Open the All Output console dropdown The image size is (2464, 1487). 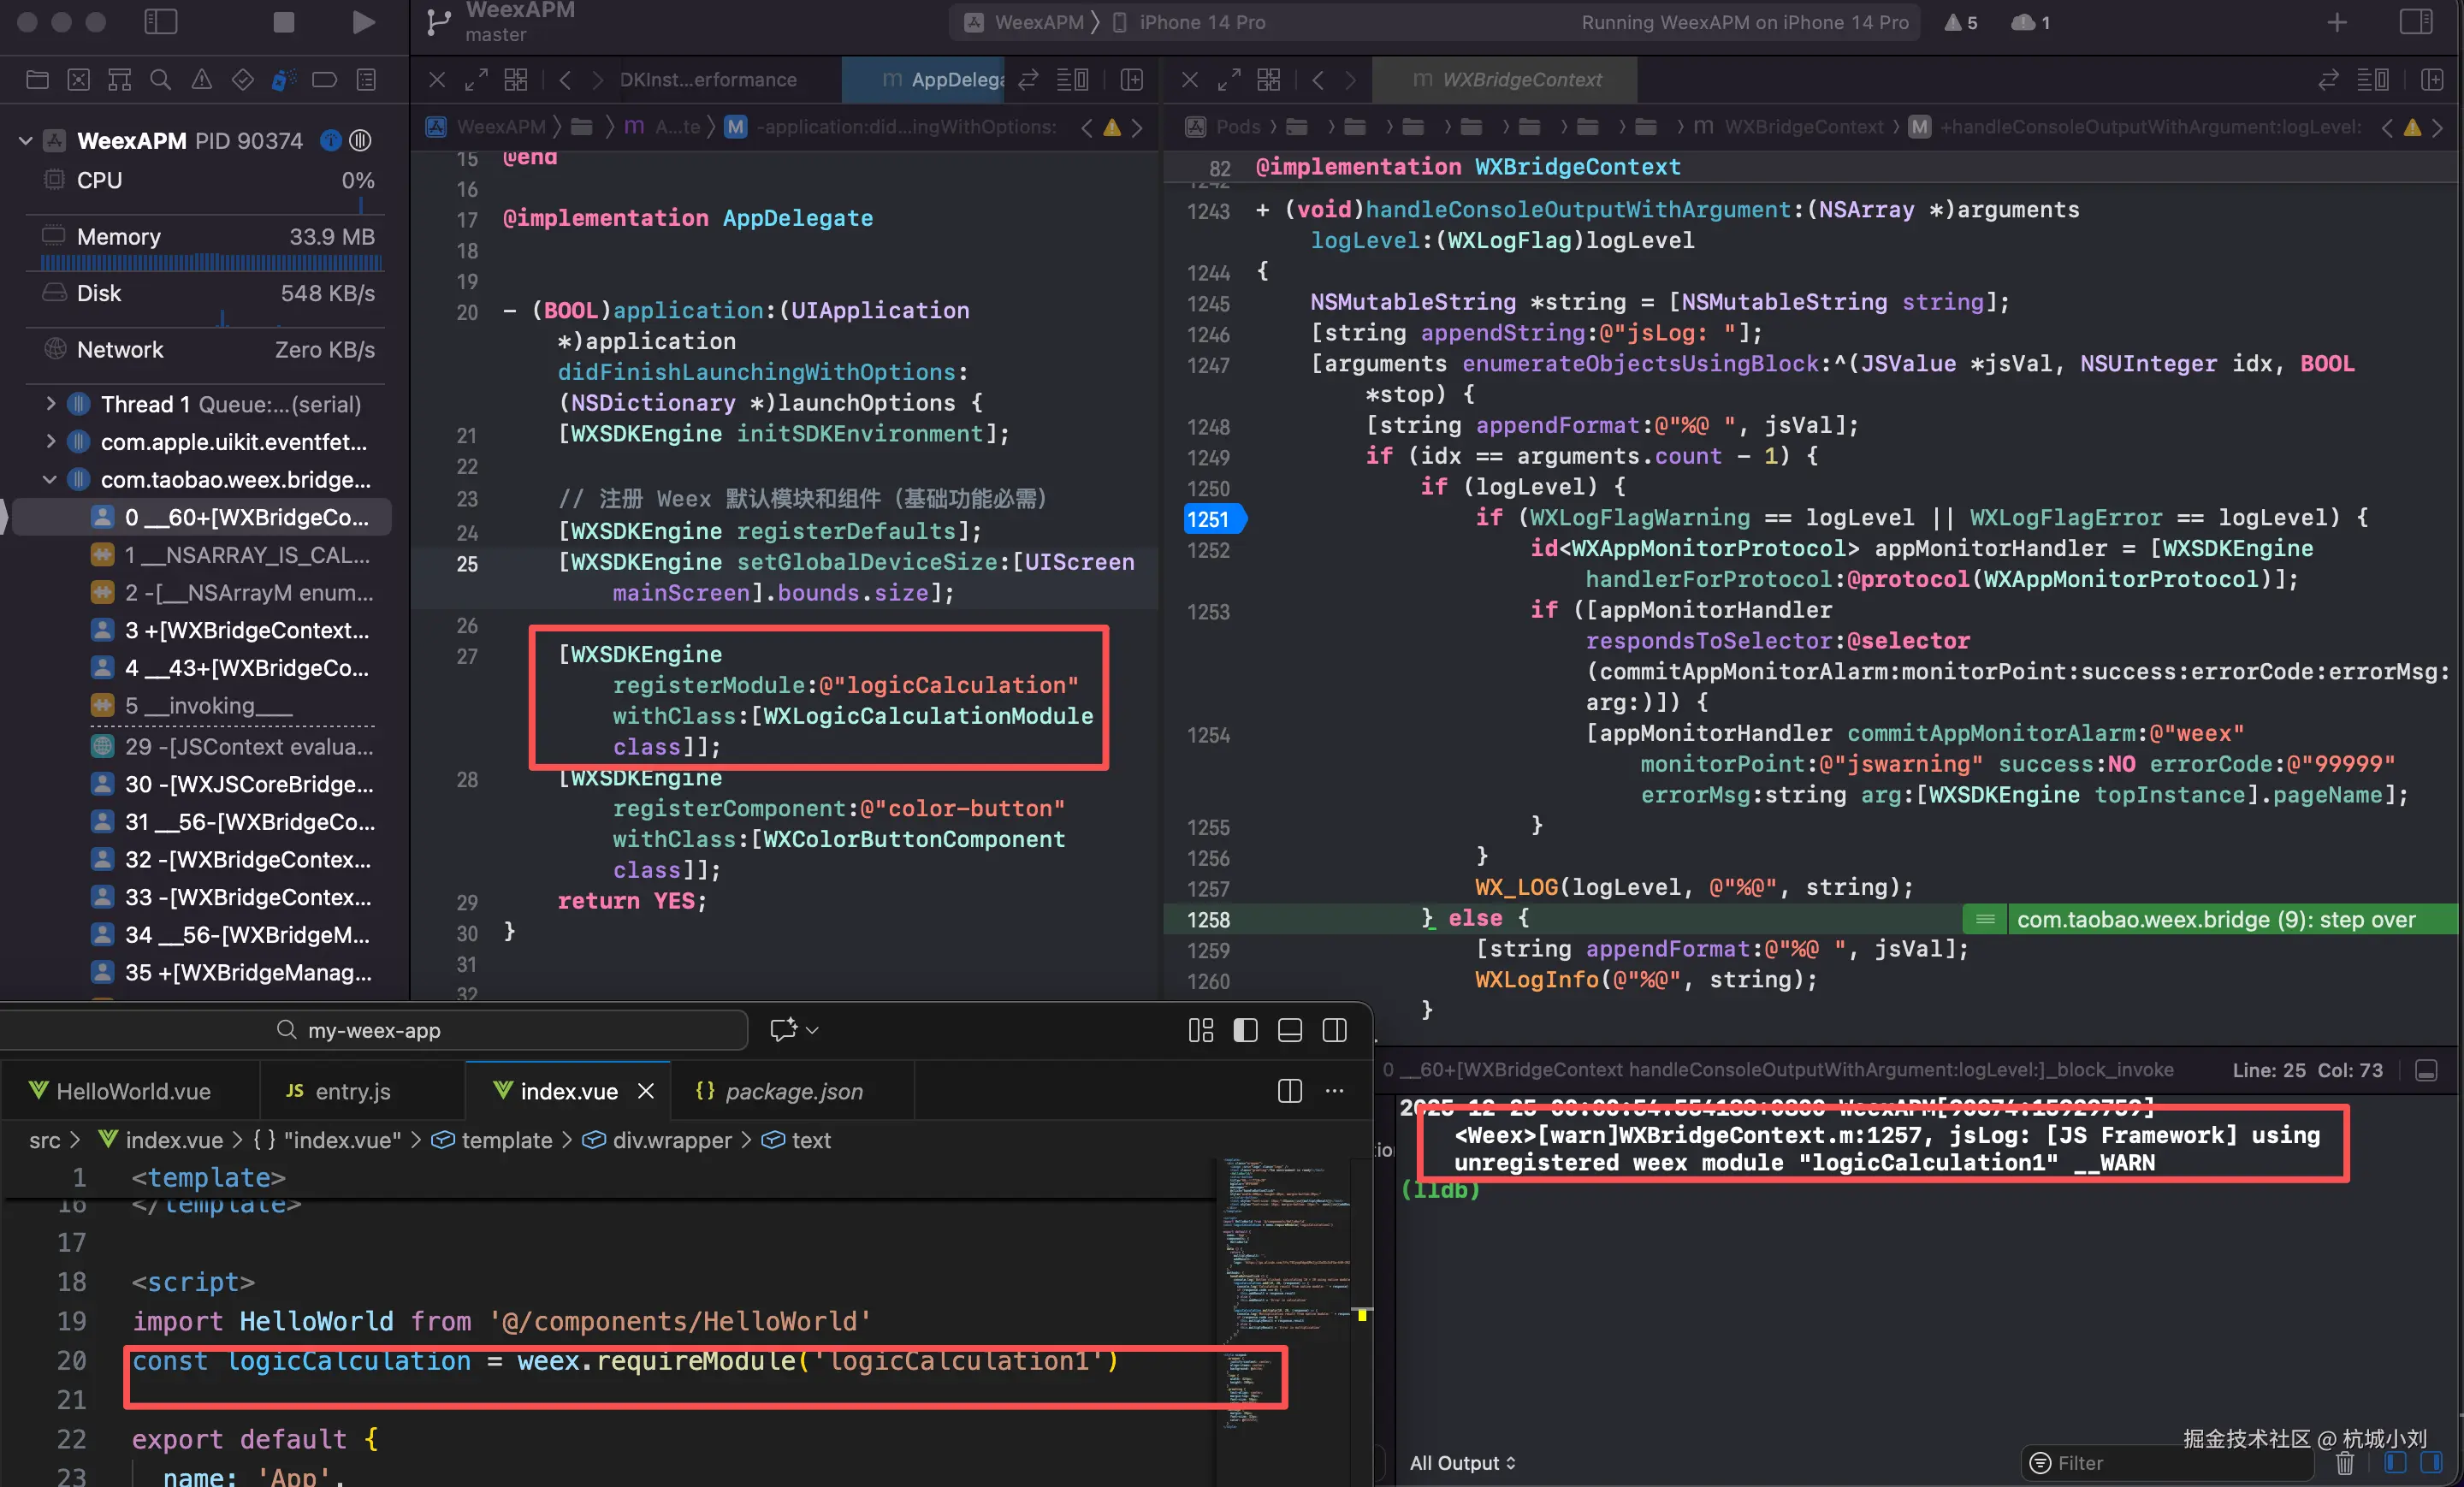point(1462,1463)
